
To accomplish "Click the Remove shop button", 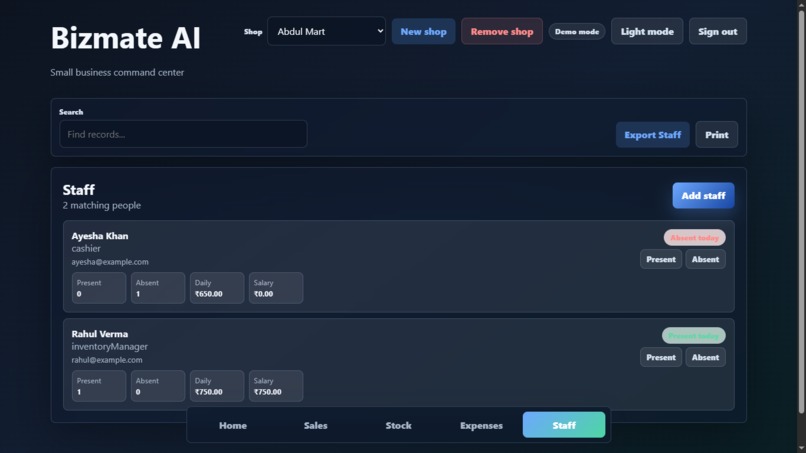I will click(x=502, y=31).
